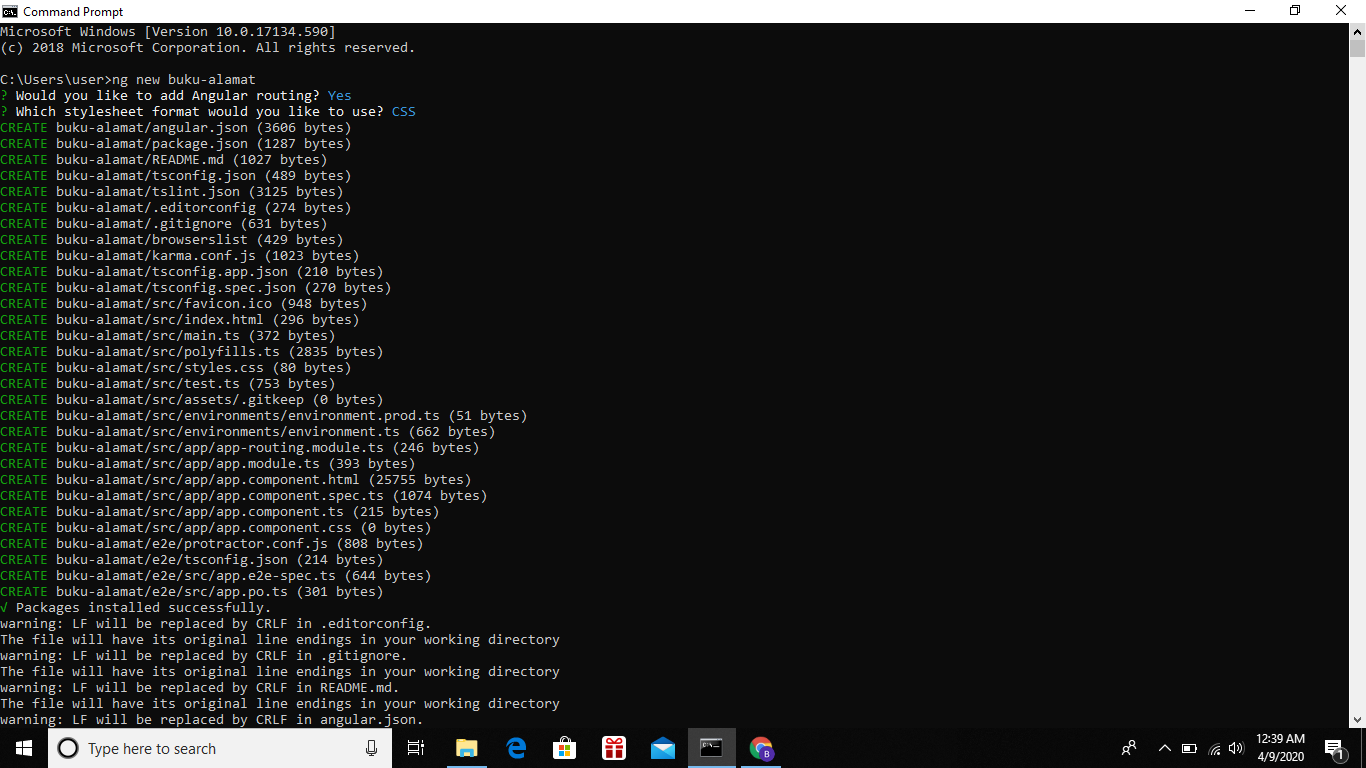Close the Command Prompt window
1366x768 pixels.
click(x=1342, y=11)
